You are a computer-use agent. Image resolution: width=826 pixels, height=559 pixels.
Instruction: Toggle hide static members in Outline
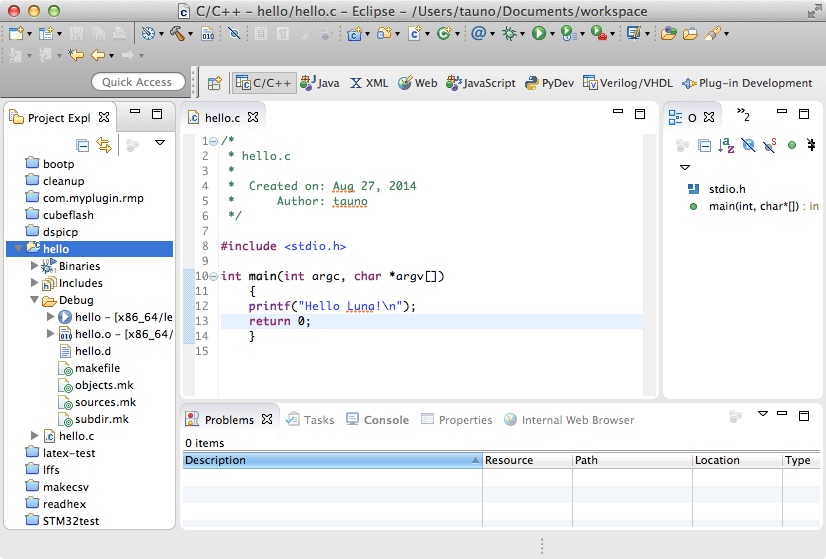(769, 146)
